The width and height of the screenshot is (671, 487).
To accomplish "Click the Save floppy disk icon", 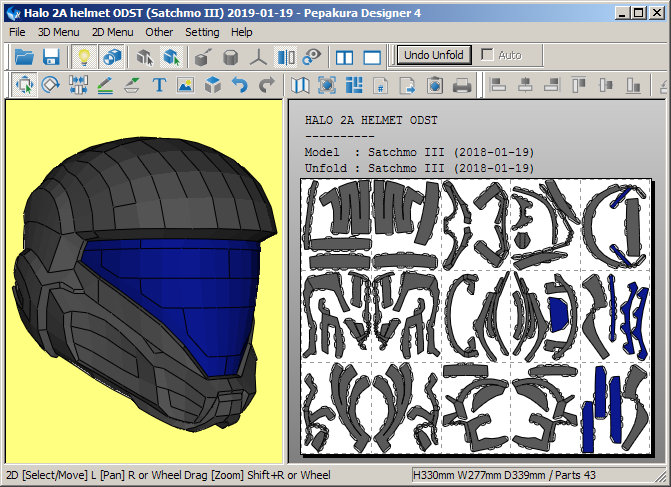I will [x=50, y=57].
